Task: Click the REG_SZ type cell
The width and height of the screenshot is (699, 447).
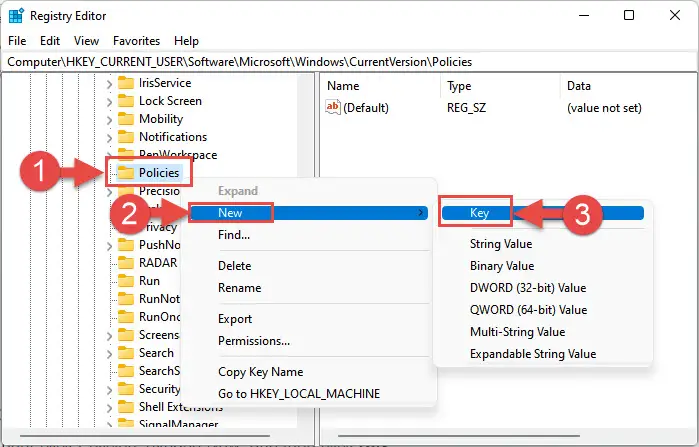Action: (x=466, y=108)
